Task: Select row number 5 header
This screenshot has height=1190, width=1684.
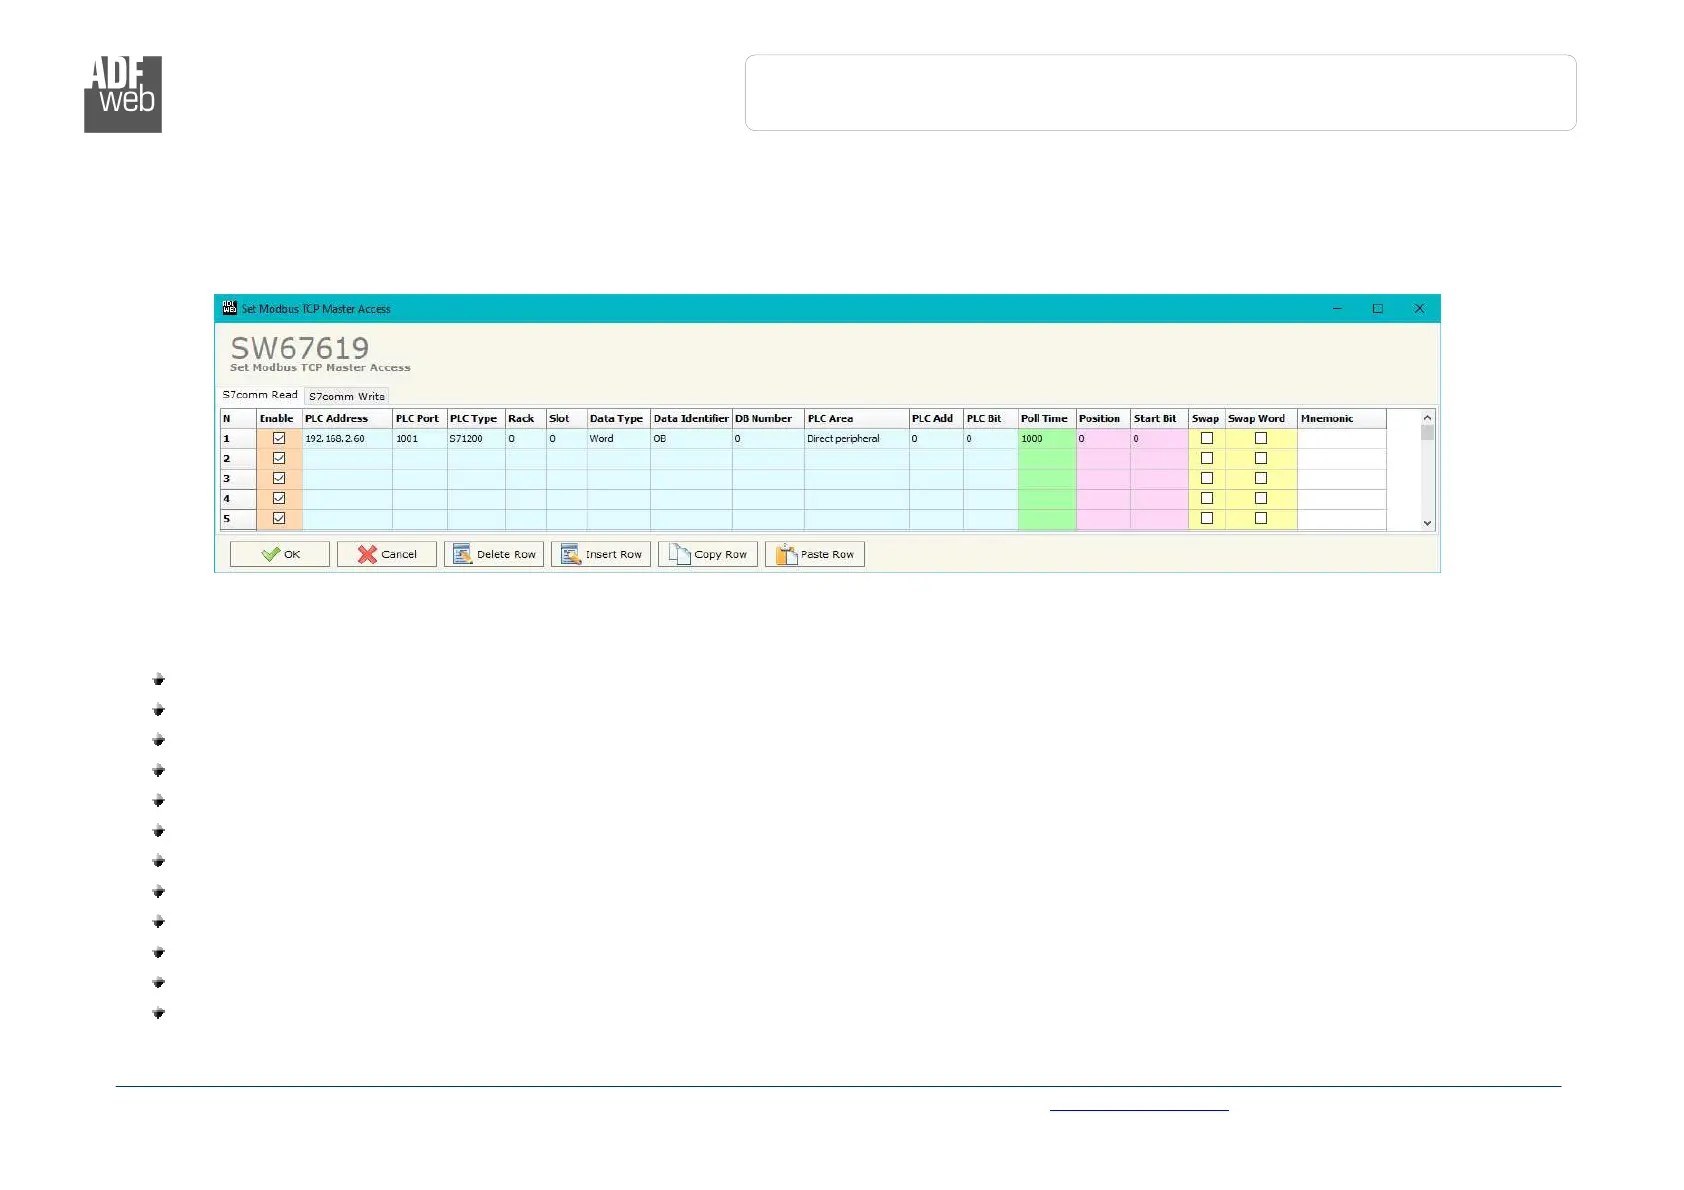Action: tap(238, 519)
